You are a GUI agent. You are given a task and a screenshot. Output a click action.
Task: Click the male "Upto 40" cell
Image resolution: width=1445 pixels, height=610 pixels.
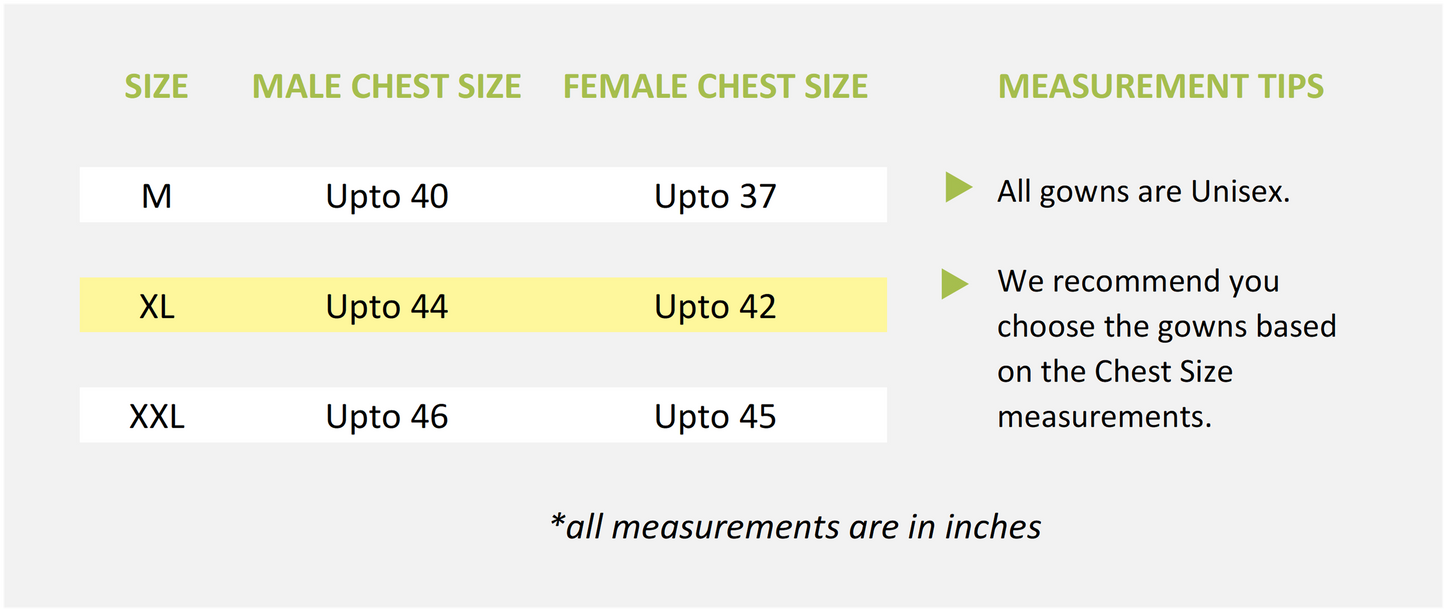pos(386,196)
